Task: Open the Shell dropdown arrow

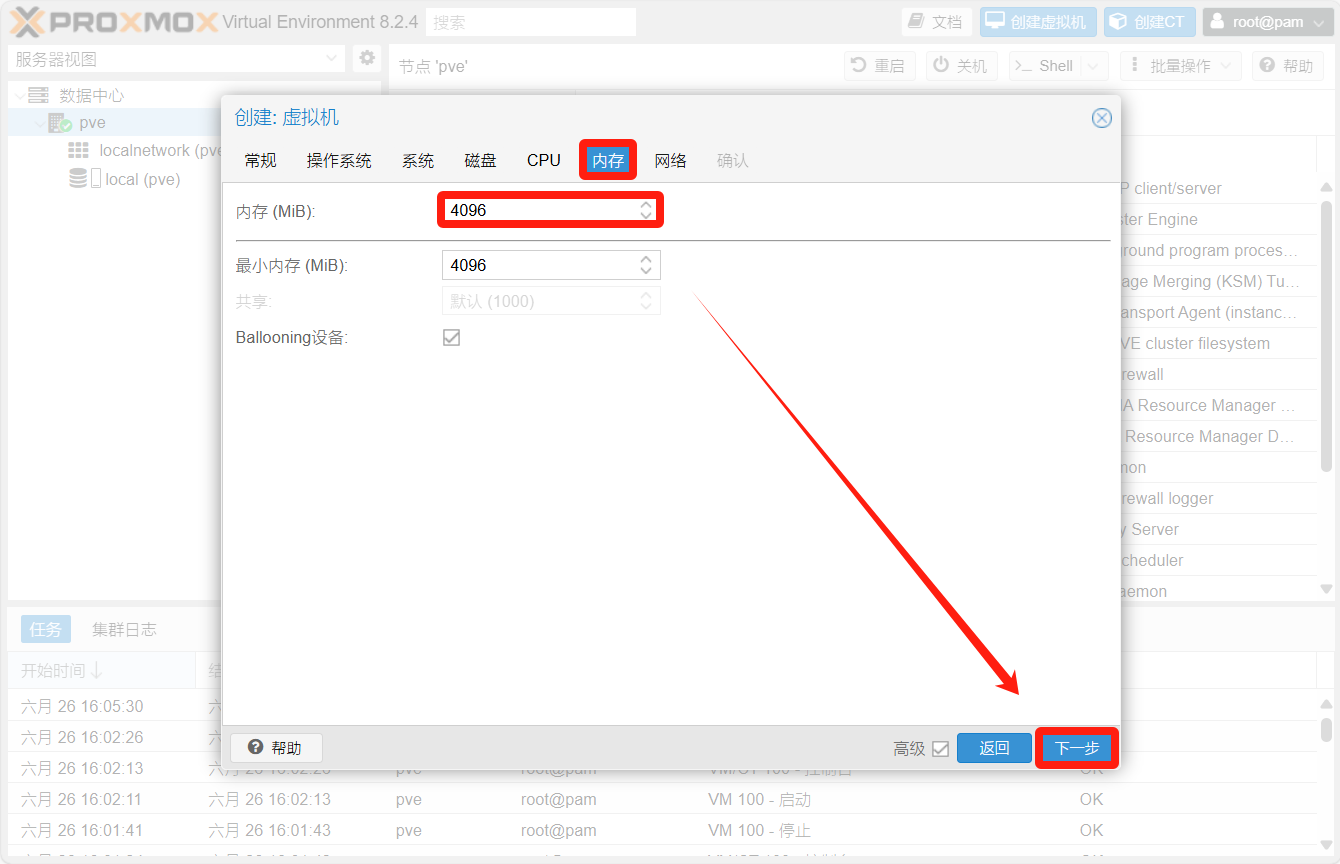Action: coord(1094,66)
